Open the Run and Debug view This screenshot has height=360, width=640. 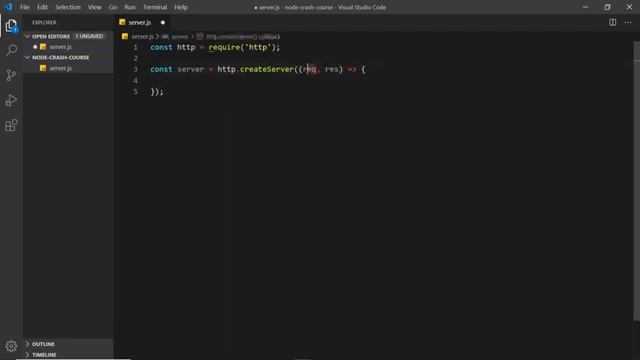point(11,100)
